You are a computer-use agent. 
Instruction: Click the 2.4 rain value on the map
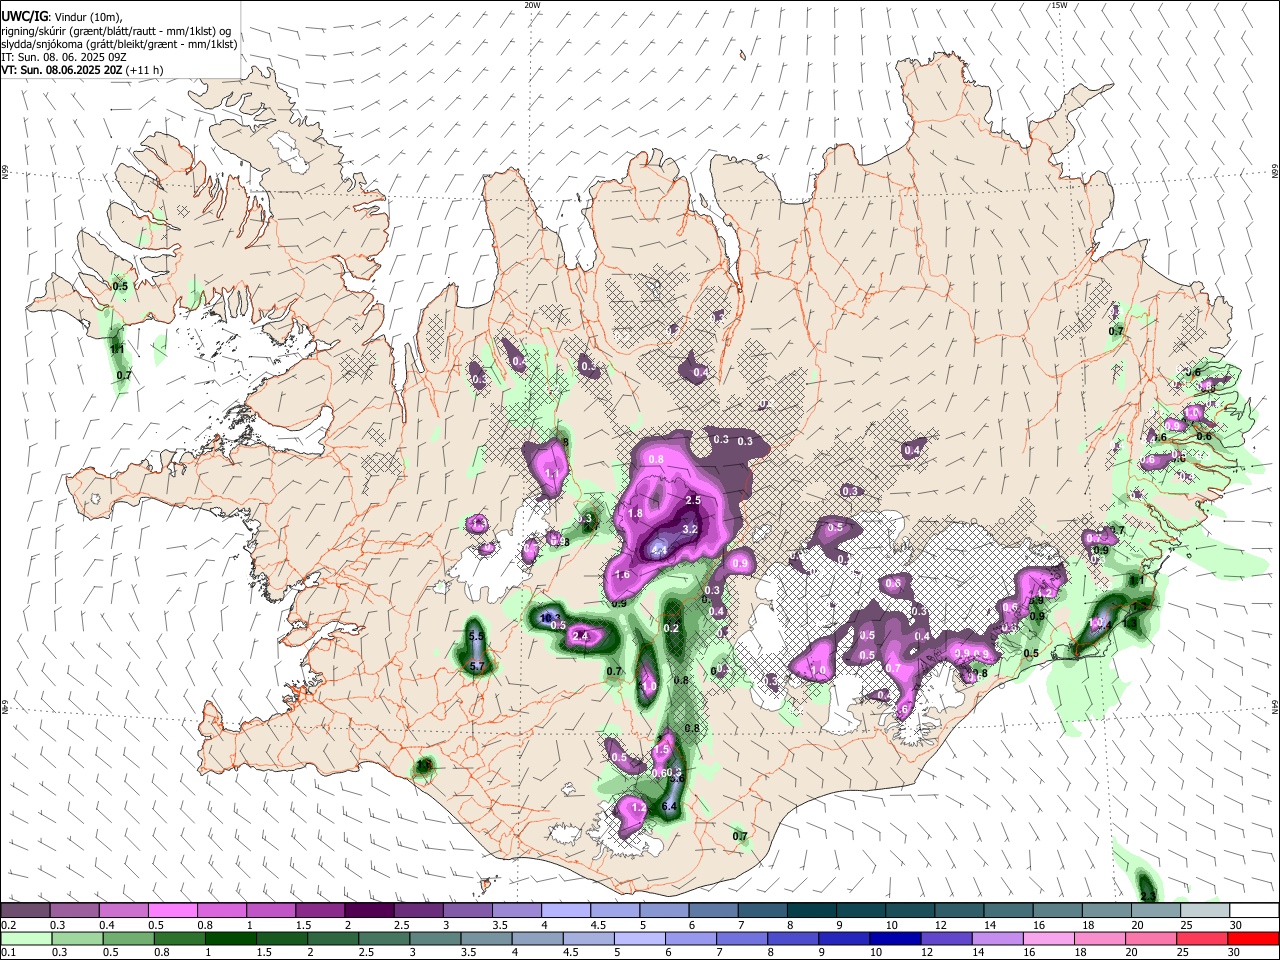pos(579,635)
